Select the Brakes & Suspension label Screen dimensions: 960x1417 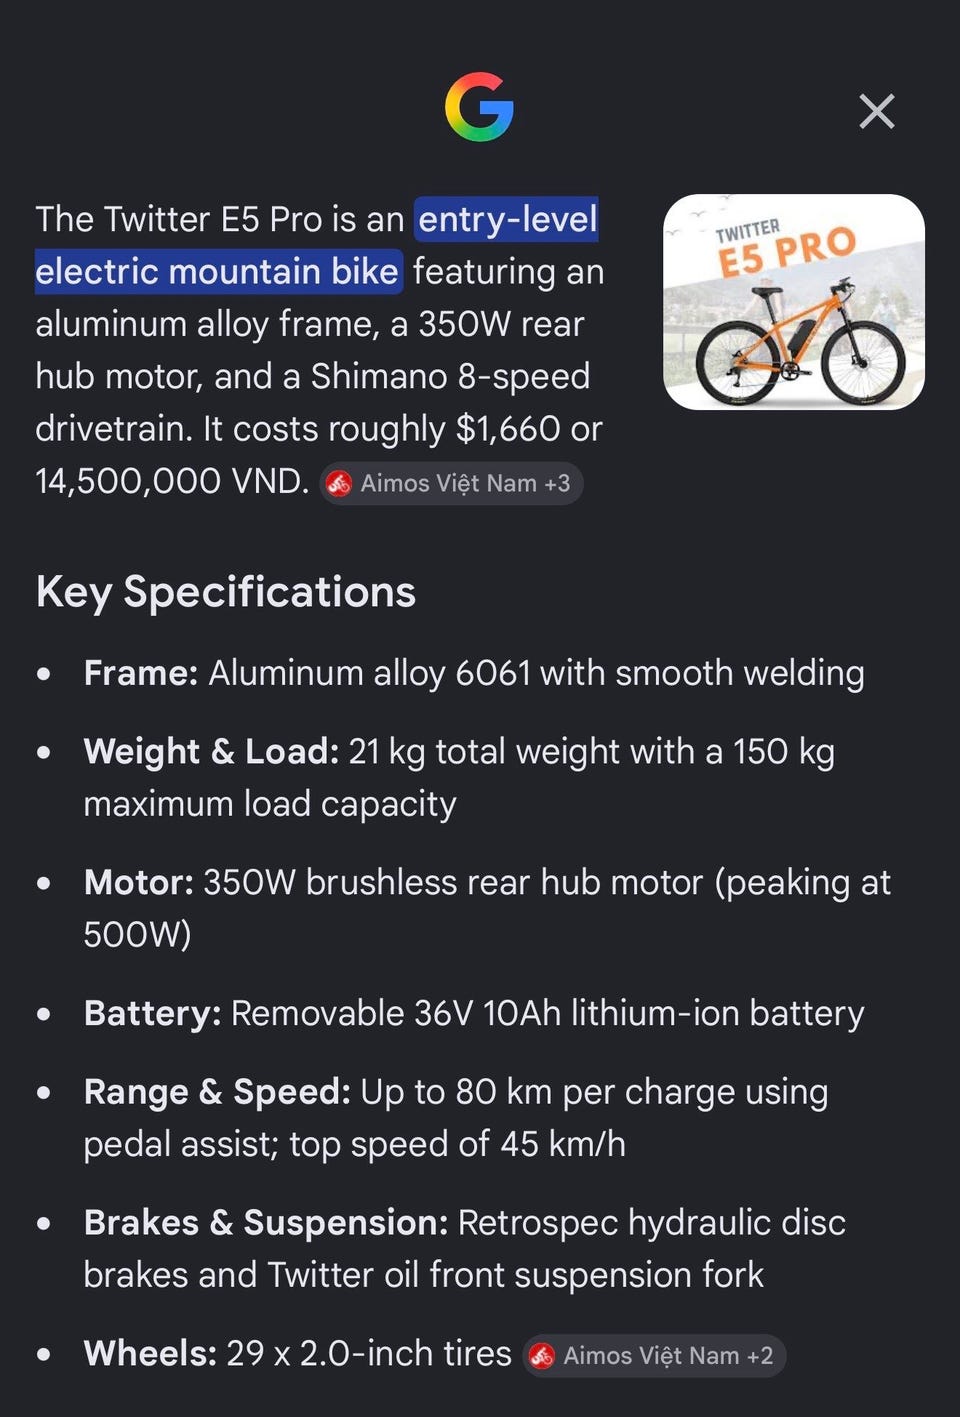(266, 1222)
